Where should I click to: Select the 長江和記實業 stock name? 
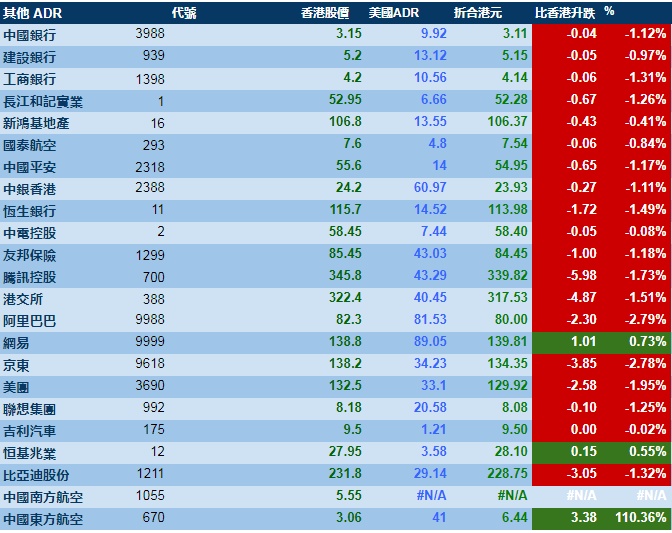click(x=43, y=102)
